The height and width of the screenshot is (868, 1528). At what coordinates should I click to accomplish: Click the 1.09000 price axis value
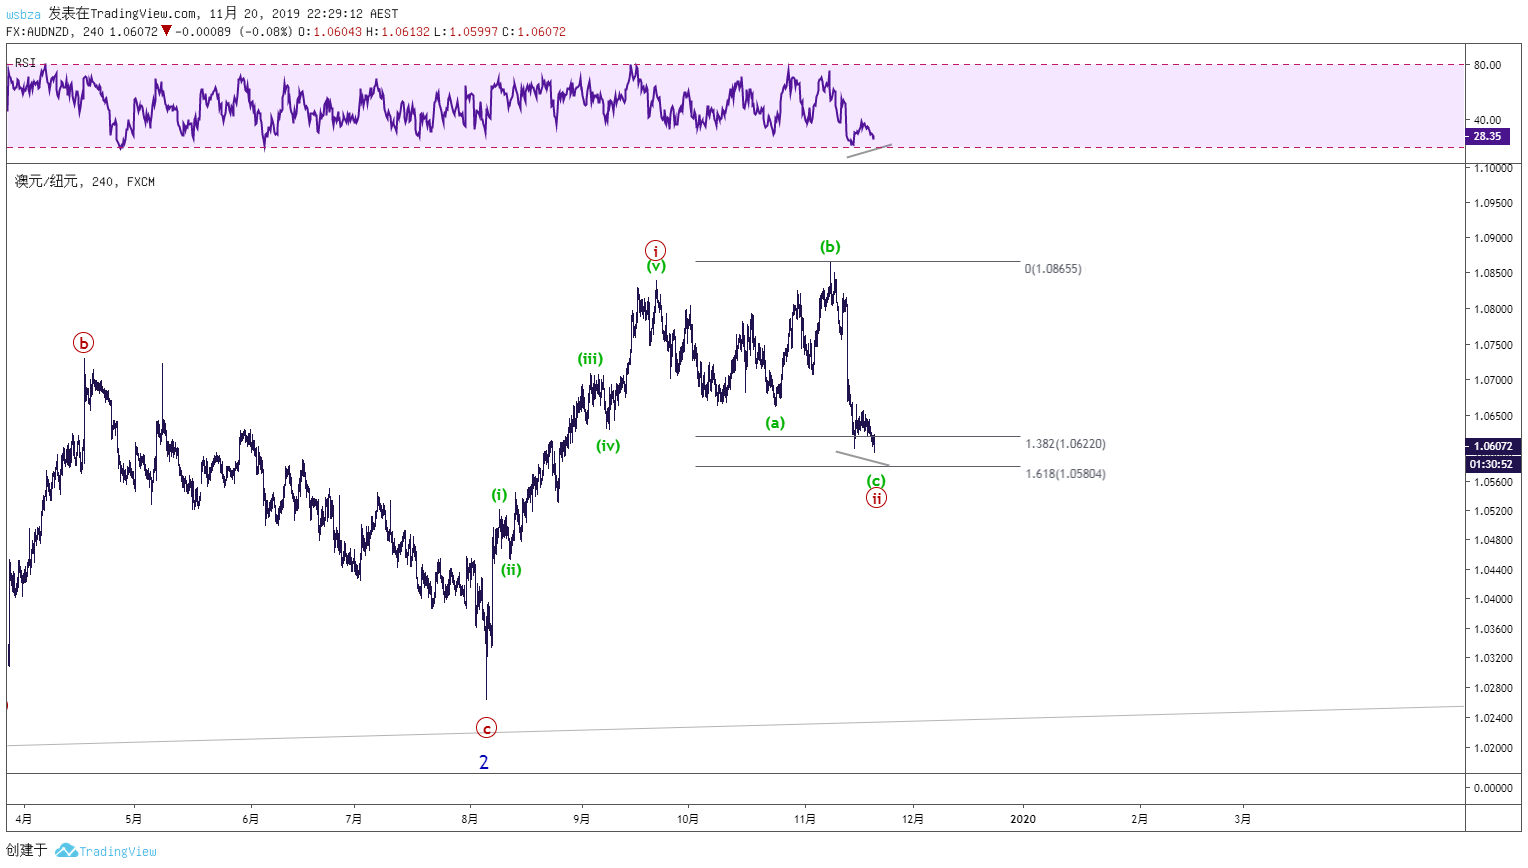click(1493, 238)
